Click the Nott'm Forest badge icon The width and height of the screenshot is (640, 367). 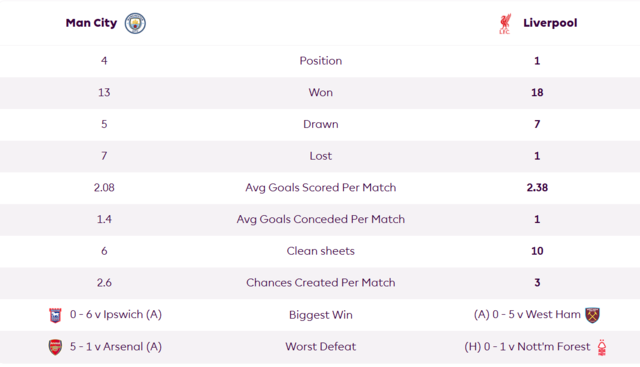pyautogui.click(x=602, y=347)
